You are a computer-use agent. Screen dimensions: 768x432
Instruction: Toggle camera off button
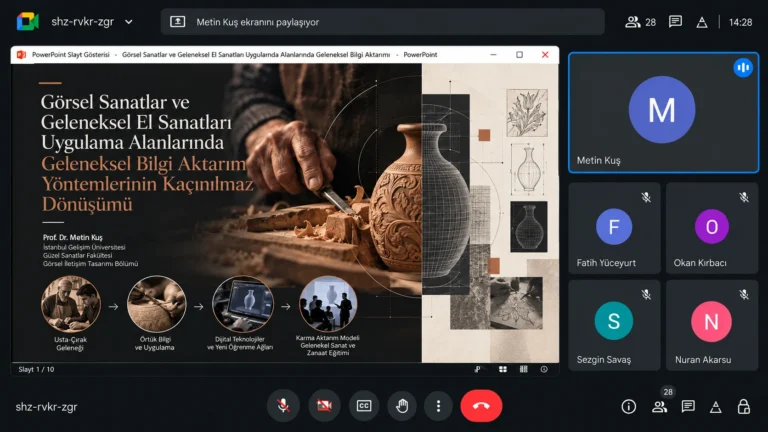(x=324, y=406)
